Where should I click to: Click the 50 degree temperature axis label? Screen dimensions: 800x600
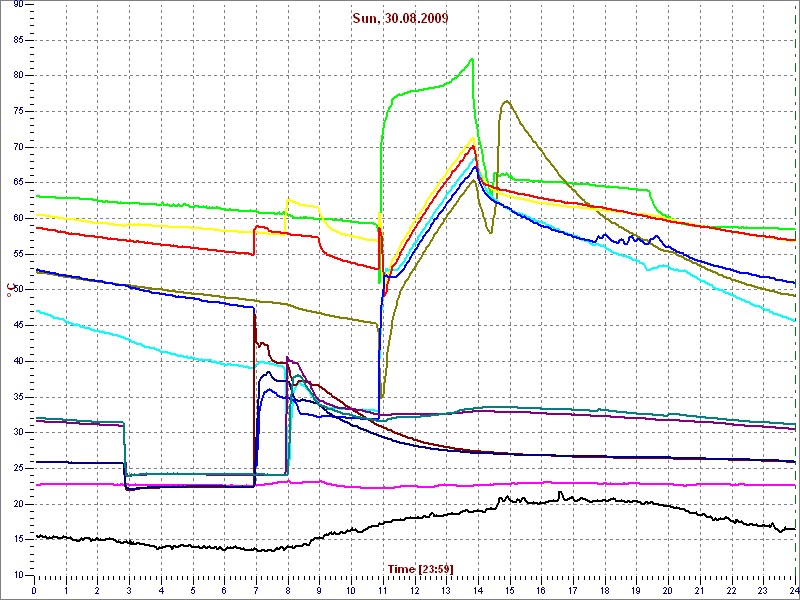point(18,290)
